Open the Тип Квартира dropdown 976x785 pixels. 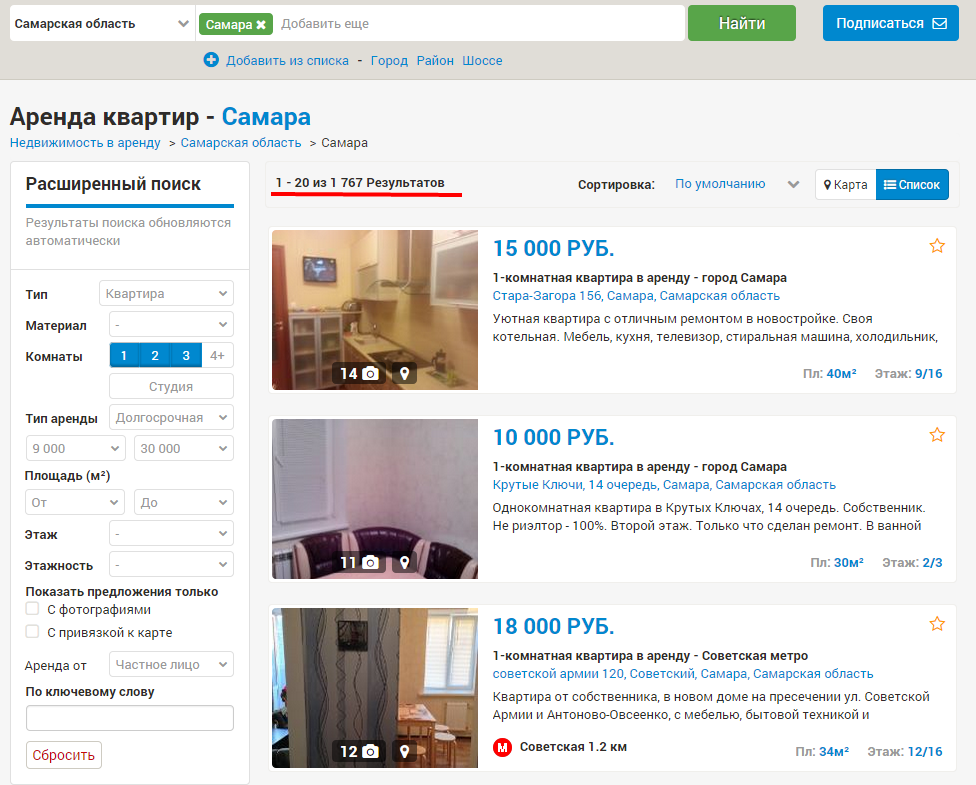click(166, 294)
